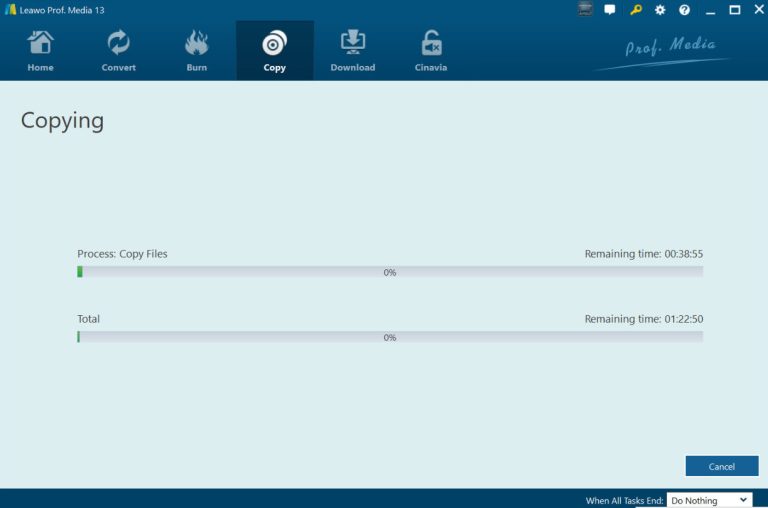Image resolution: width=768 pixels, height=508 pixels.
Task: Open the Download module
Action: [353, 51]
